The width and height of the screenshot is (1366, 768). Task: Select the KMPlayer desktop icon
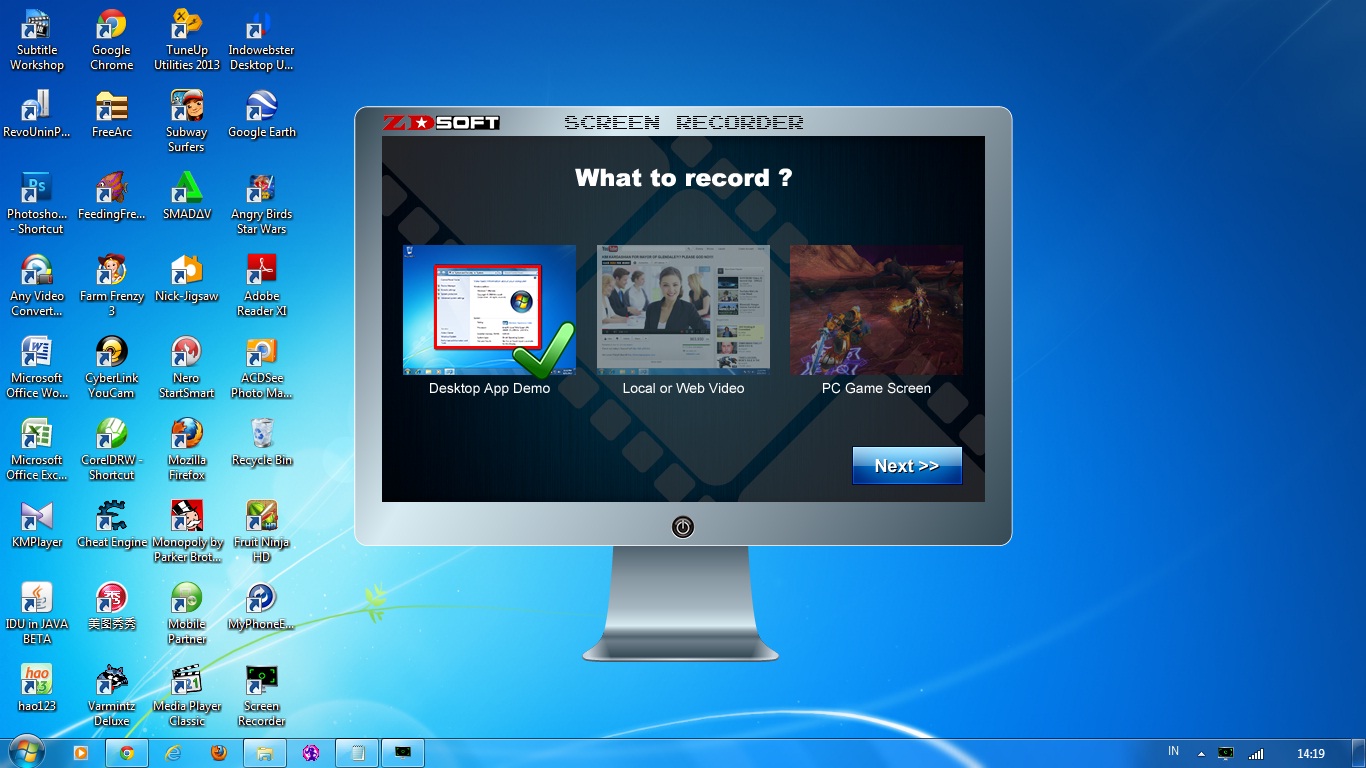(37, 525)
